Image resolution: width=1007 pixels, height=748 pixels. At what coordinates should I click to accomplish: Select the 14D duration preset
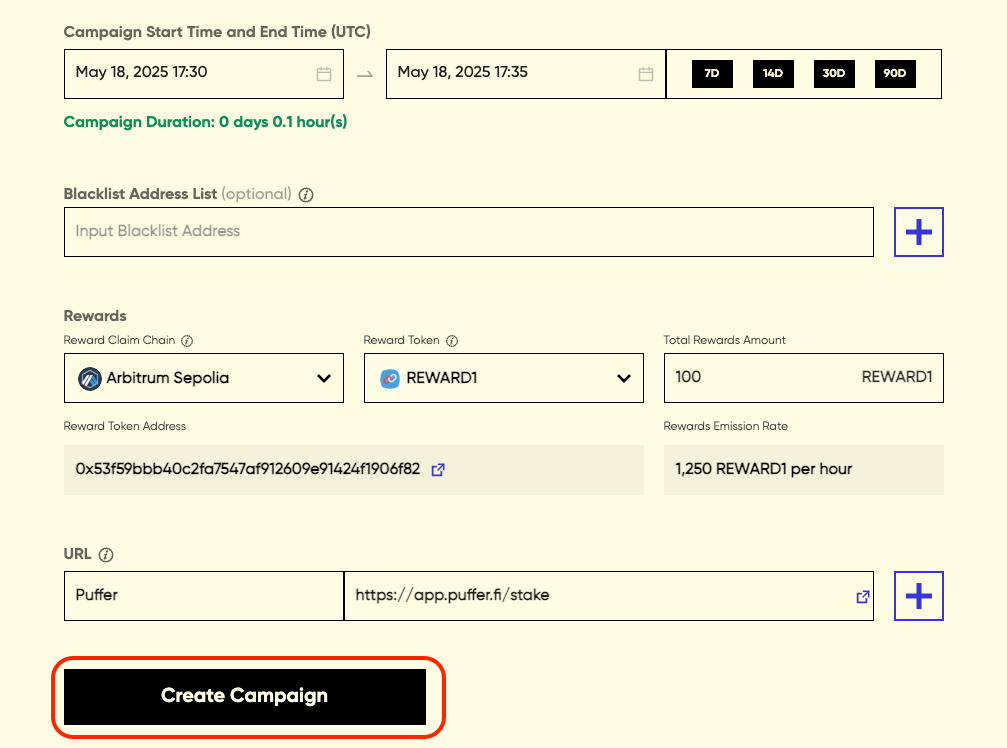[x=773, y=74]
